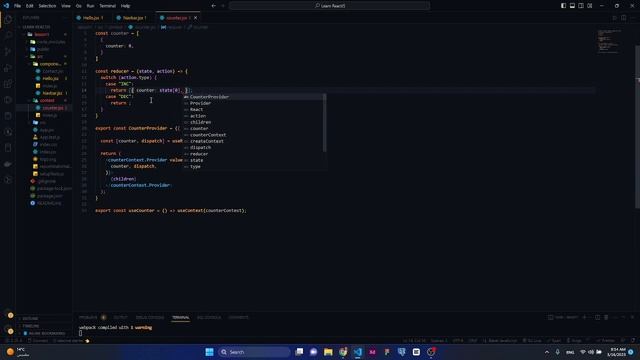The width and height of the screenshot is (640, 360).
Task: Open the Help menu
Action: tap(125, 6)
